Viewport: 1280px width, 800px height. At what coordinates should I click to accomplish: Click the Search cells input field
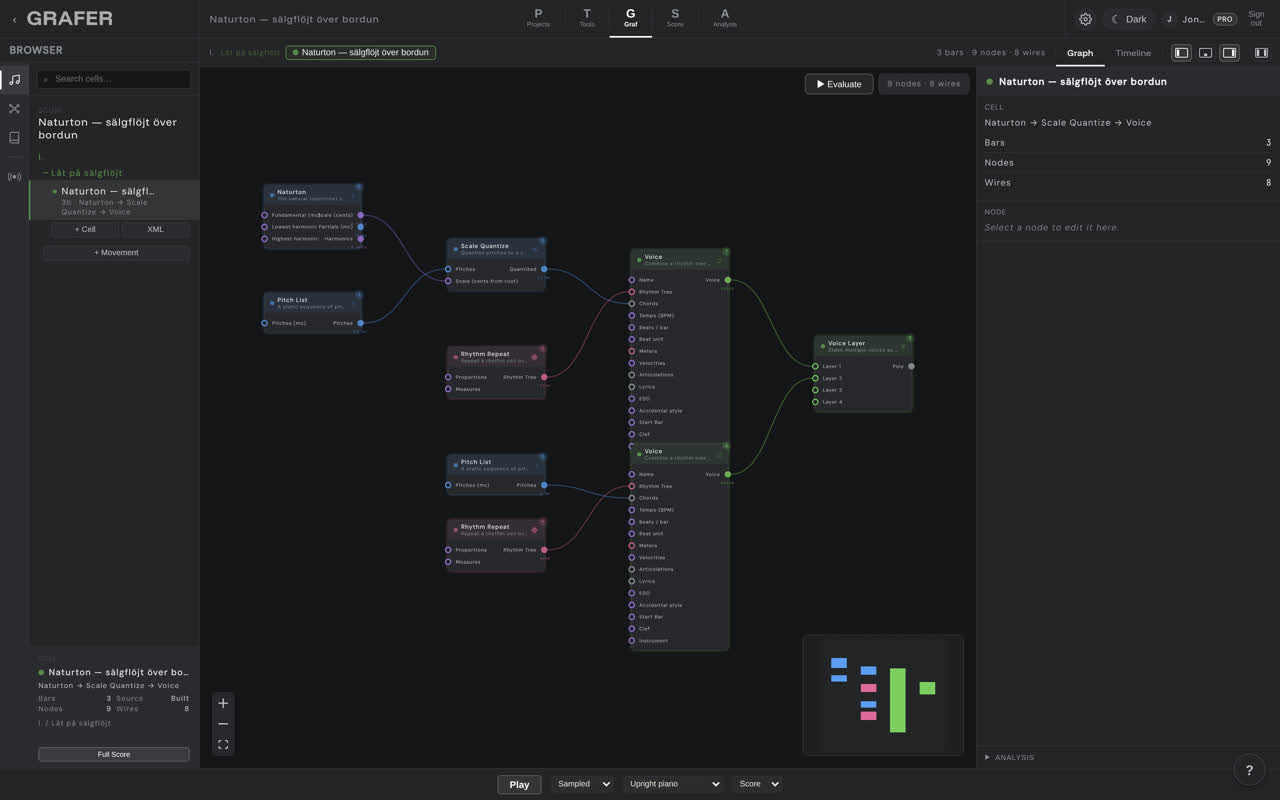(x=114, y=79)
